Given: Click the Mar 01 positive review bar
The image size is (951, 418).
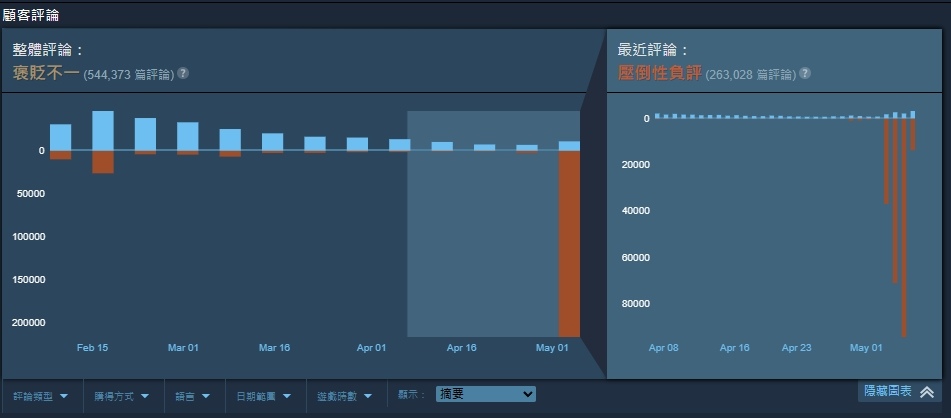Looking at the screenshot, I should point(187,136).
